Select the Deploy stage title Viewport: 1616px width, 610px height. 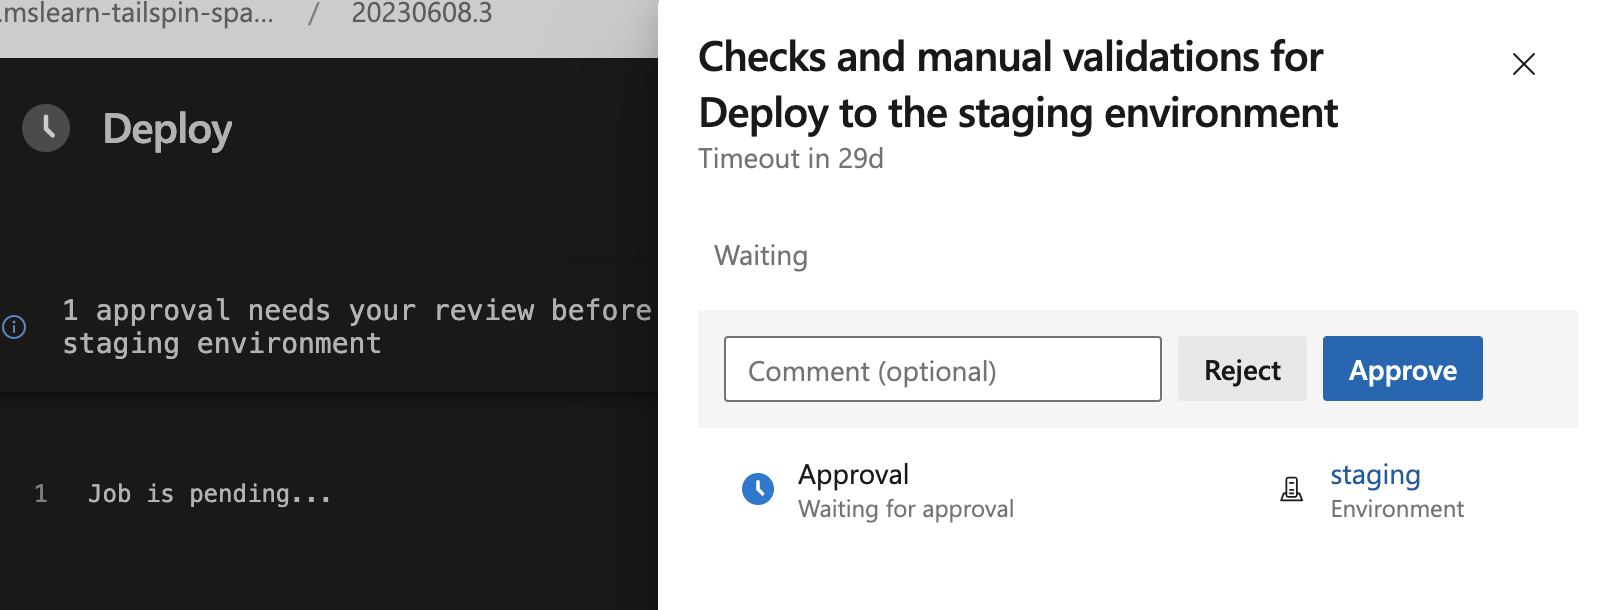coord(166,128)
